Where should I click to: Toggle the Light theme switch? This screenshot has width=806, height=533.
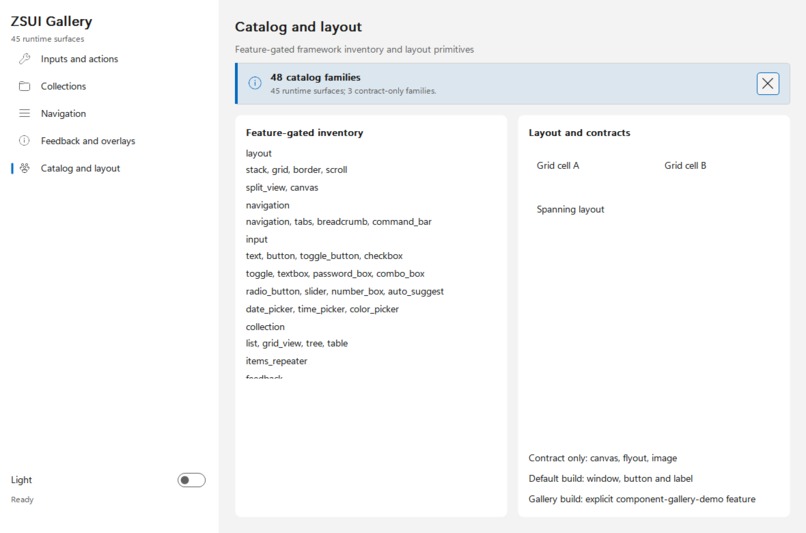coord(191,480)
